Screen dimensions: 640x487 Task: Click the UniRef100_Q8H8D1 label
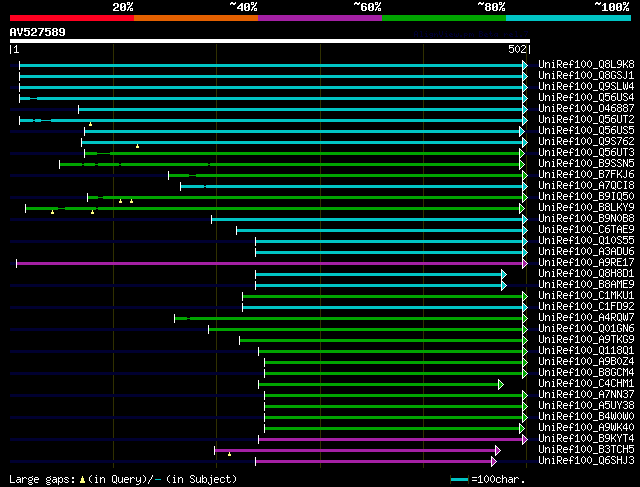click(x=586, y=274)
